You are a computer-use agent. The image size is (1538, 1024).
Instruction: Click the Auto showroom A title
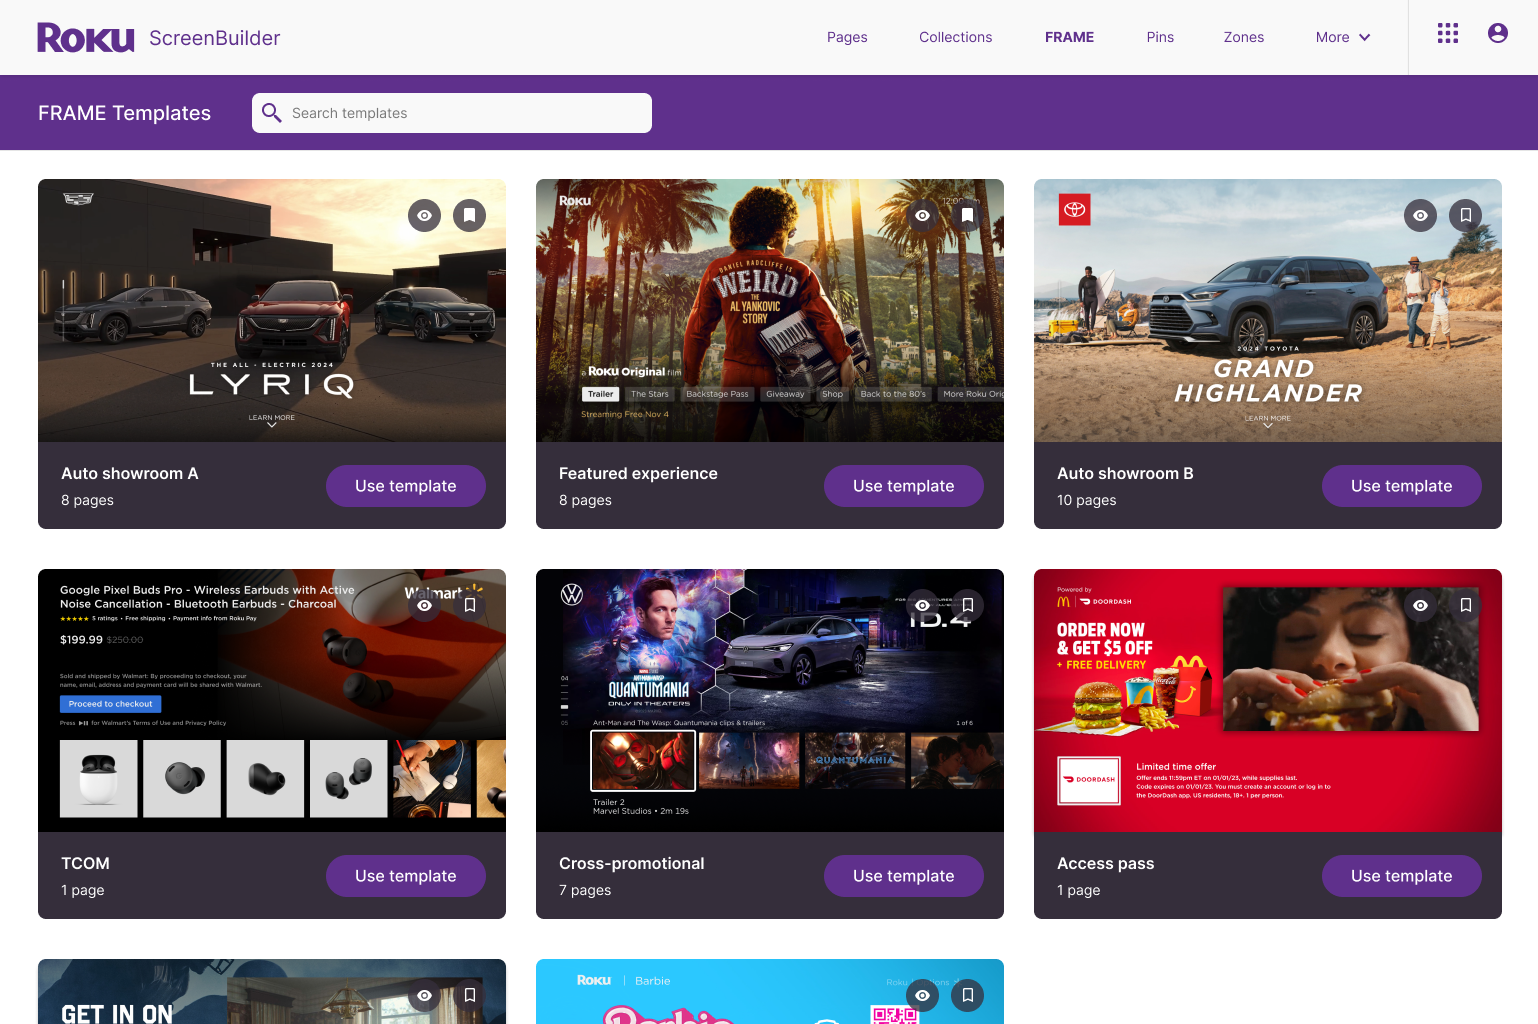tap(130, 473)
